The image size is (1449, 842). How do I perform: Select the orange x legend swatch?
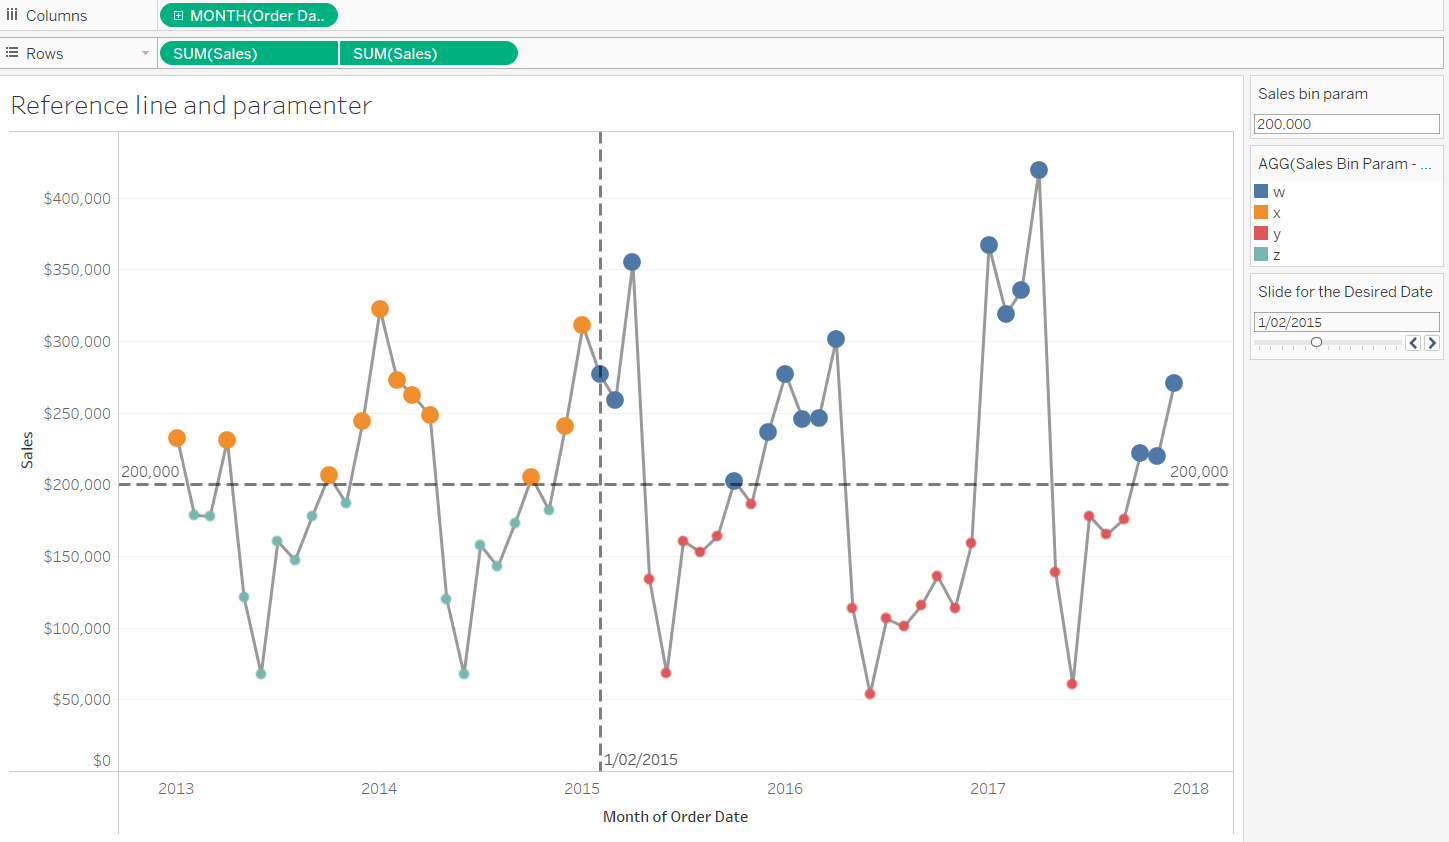click(x=1261, y=212)
